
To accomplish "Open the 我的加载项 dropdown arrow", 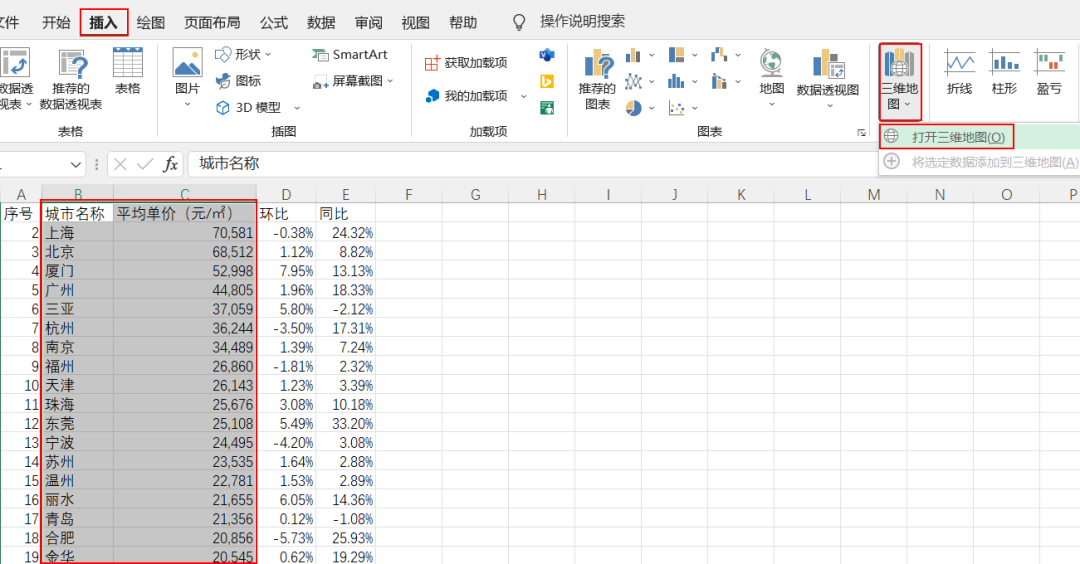I will click(x=523, y=96).
